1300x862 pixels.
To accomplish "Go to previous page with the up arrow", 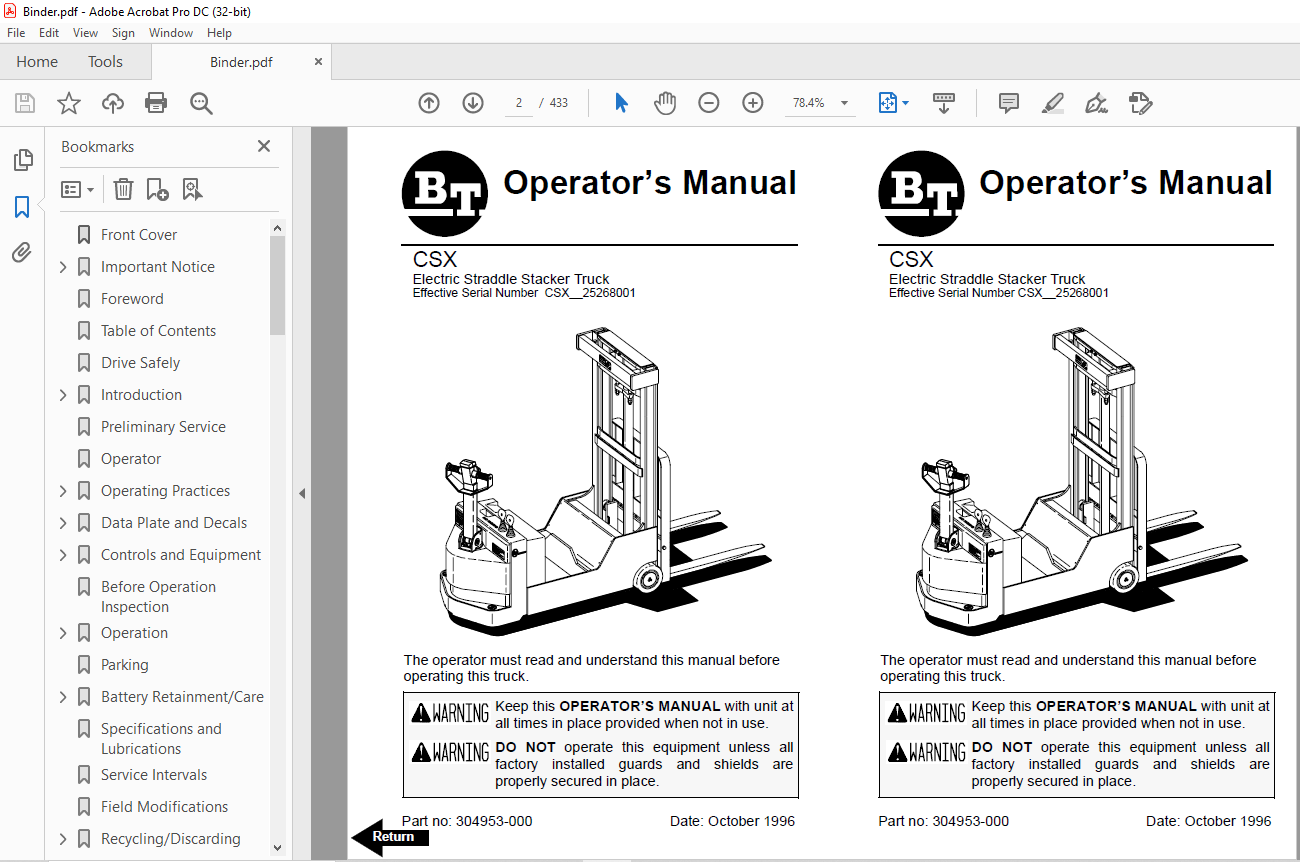I will [429, 103].
